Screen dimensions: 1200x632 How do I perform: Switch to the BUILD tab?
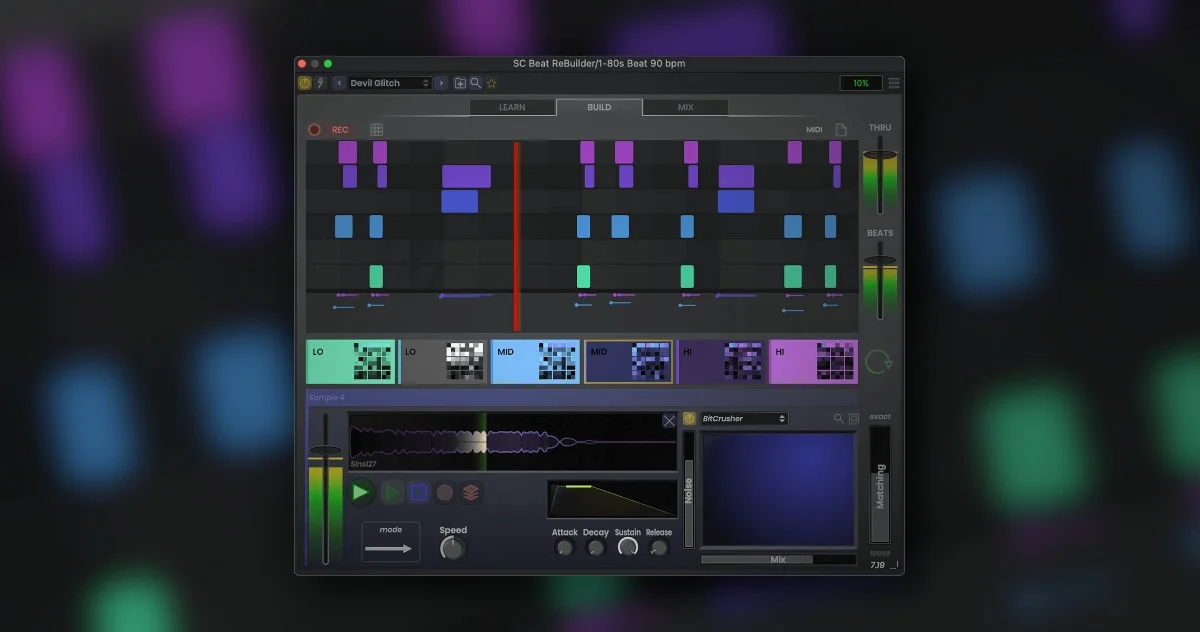tap(599, 107)
